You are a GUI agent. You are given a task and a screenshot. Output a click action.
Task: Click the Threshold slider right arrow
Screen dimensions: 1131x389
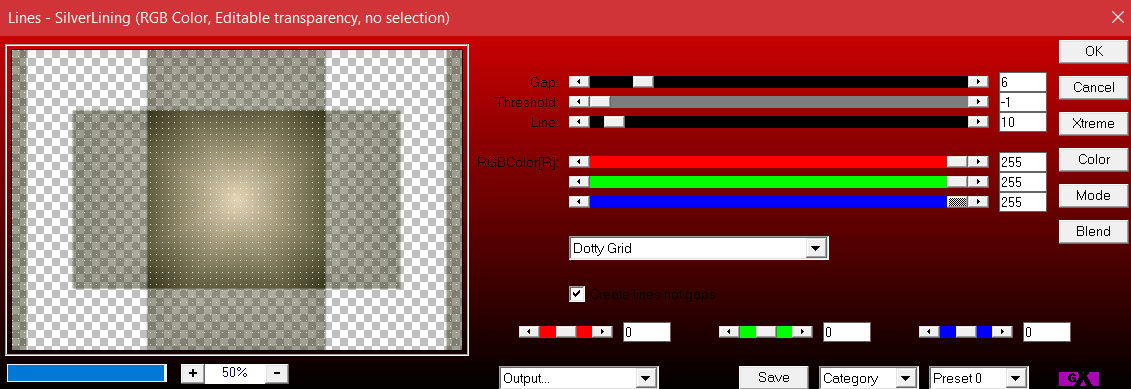coord(977,102)
